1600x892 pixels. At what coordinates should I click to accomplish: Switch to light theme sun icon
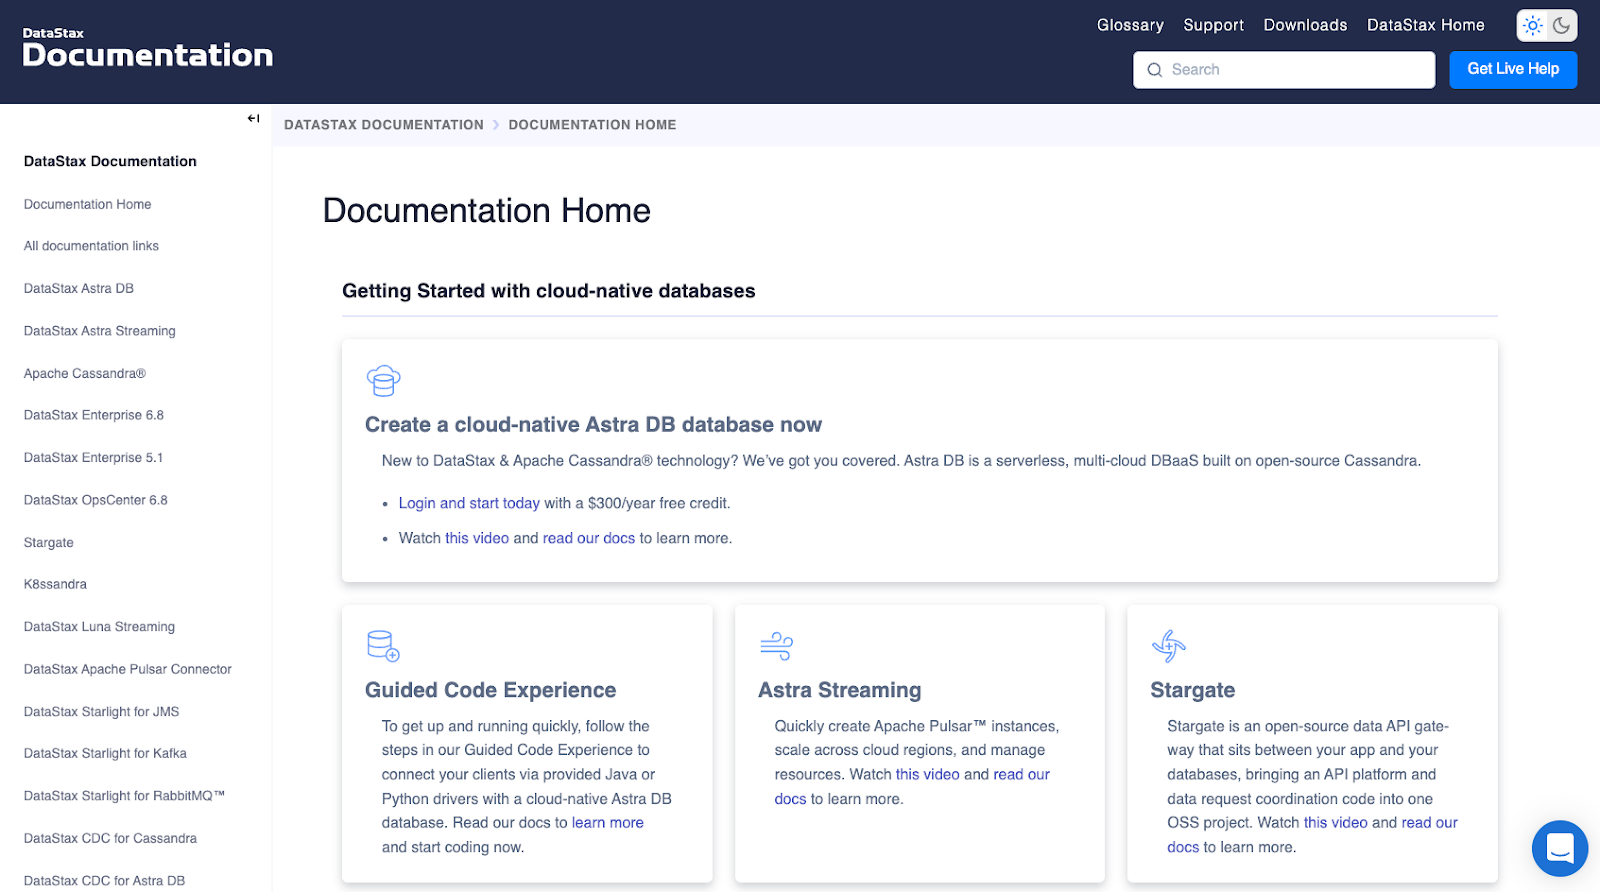coord(1532,25)
